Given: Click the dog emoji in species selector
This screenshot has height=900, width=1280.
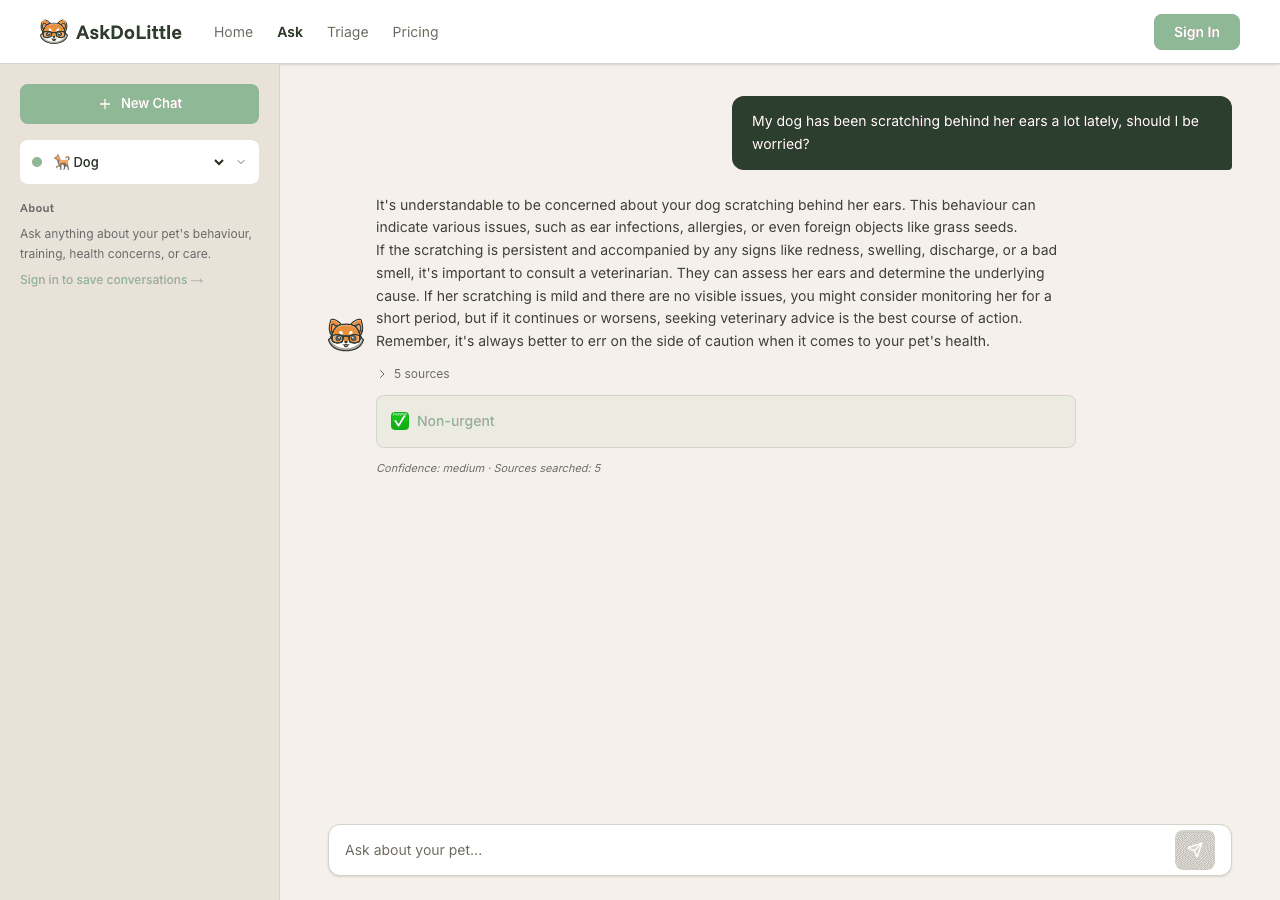Looking at the screenshot, I should (x=60, y=161).
